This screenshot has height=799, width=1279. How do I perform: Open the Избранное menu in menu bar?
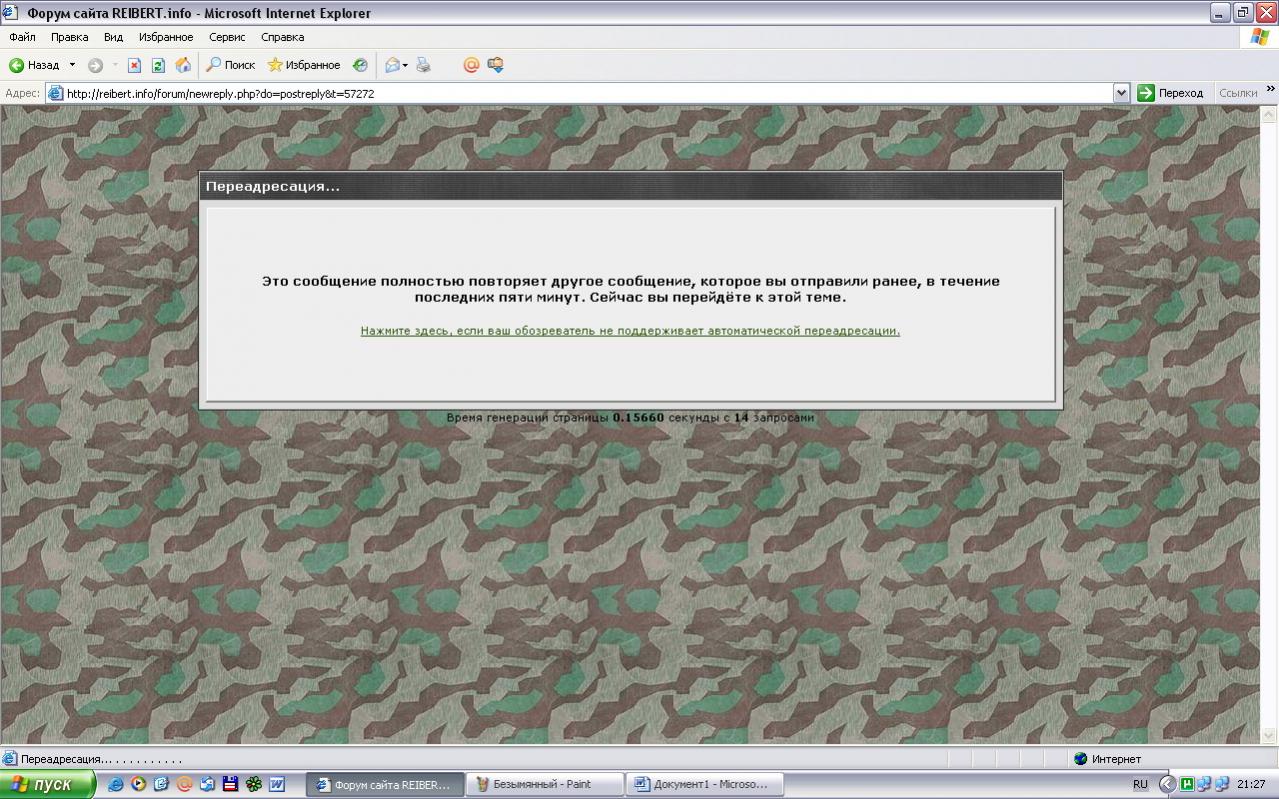pos(166,37)
